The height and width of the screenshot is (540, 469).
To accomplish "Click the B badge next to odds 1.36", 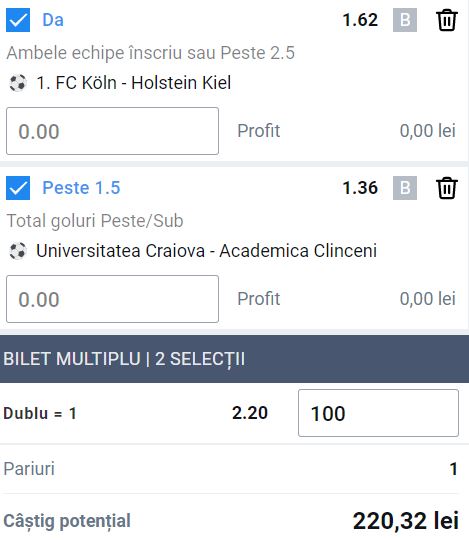I will (405, 188).
